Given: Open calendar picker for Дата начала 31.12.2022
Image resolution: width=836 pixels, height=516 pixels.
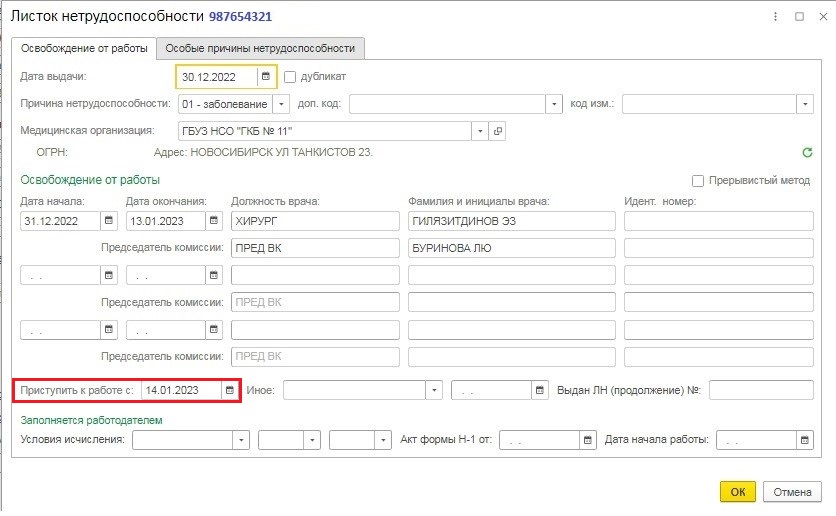Looking at the screenshot, I should pyautogui.click(x=109, y=221).
